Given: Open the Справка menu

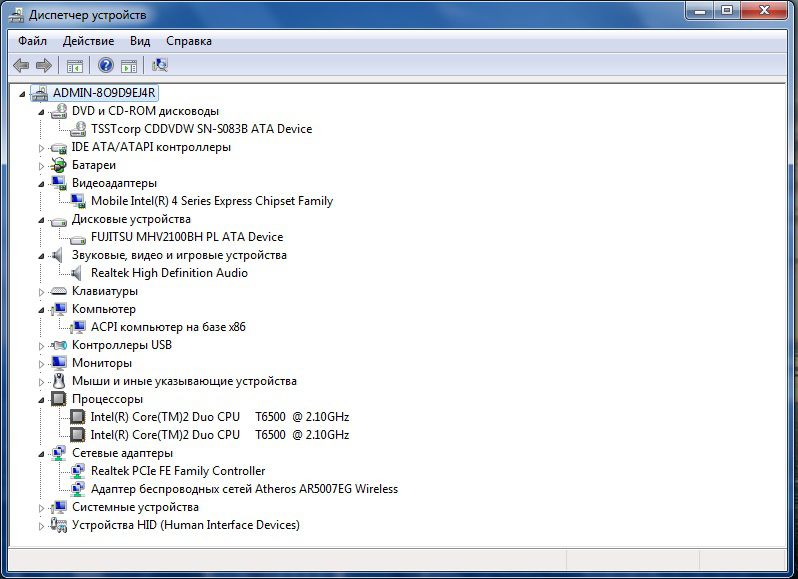Looking at the screenshot, I should coord(189,41).
